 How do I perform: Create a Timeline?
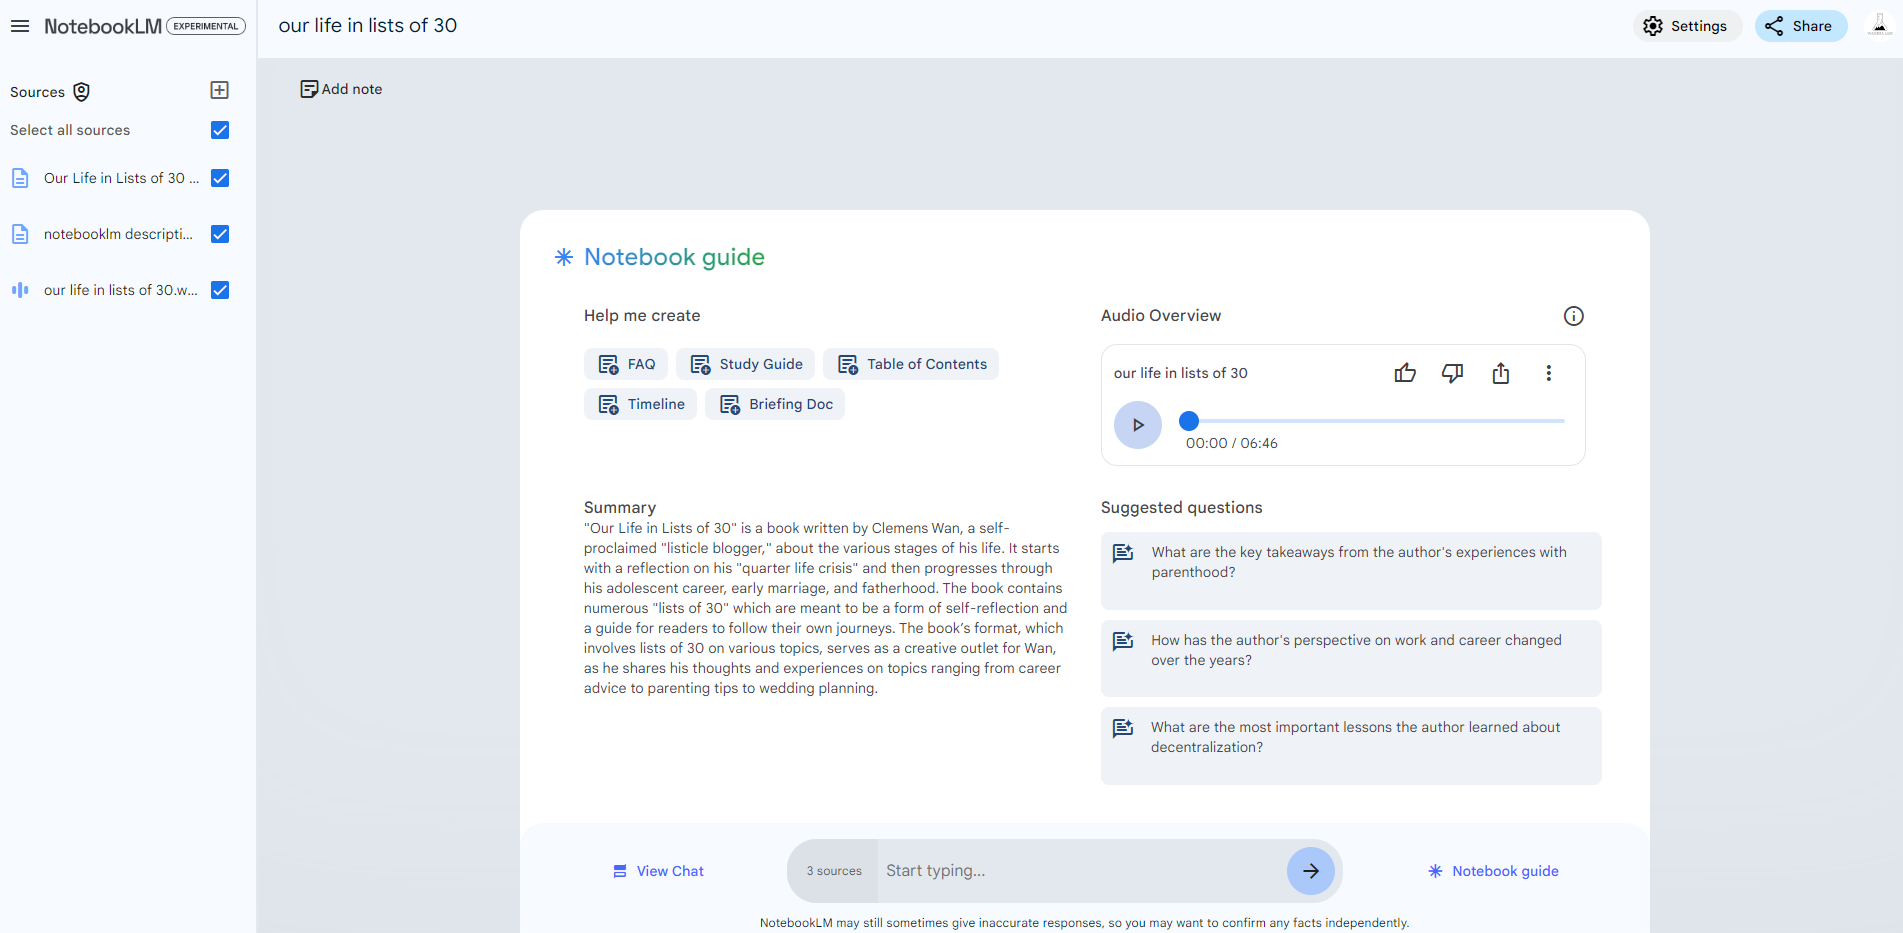(640, 404)
